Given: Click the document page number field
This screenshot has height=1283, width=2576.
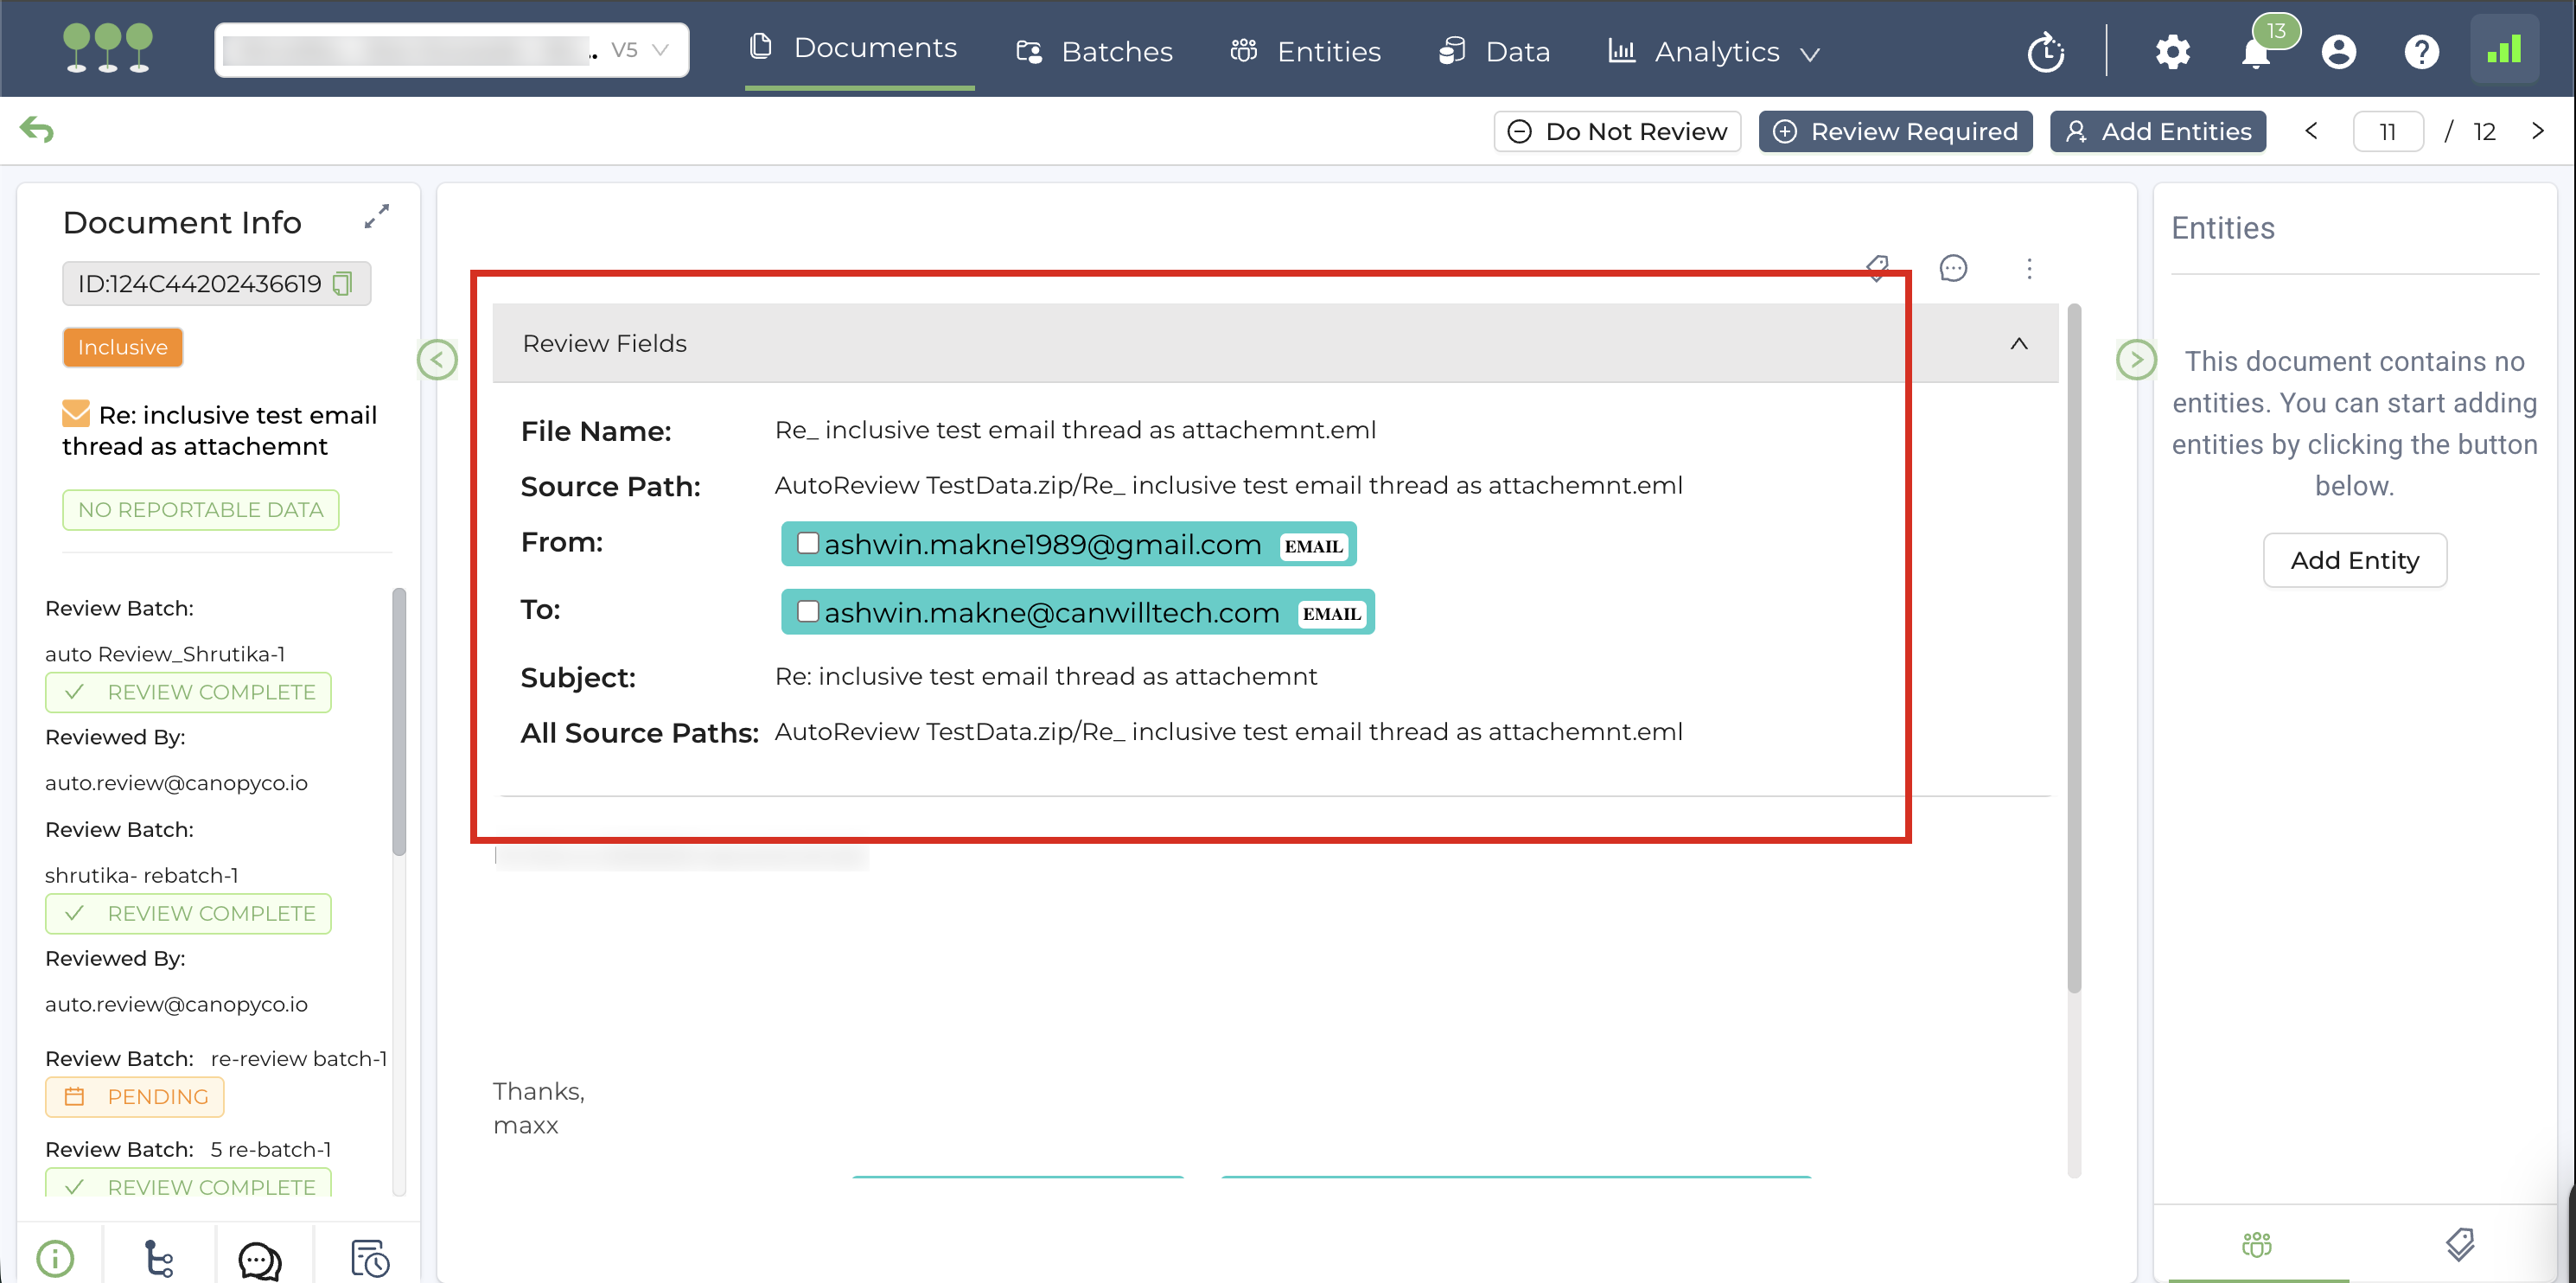Looking at the screenshot, I should tap(2387, 132).
